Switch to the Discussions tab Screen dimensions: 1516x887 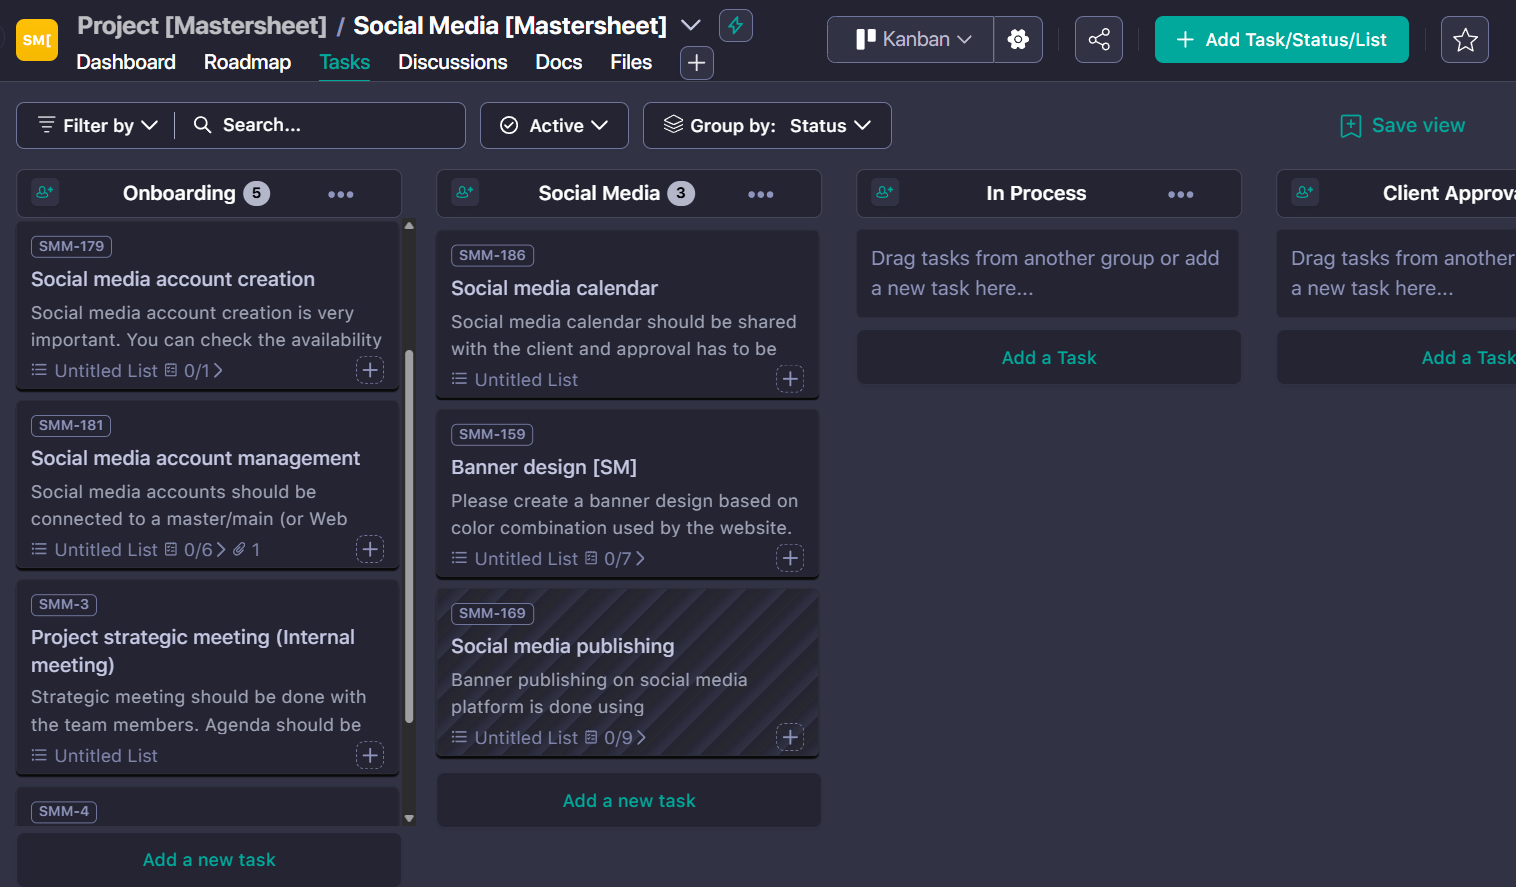coord(452,62)
